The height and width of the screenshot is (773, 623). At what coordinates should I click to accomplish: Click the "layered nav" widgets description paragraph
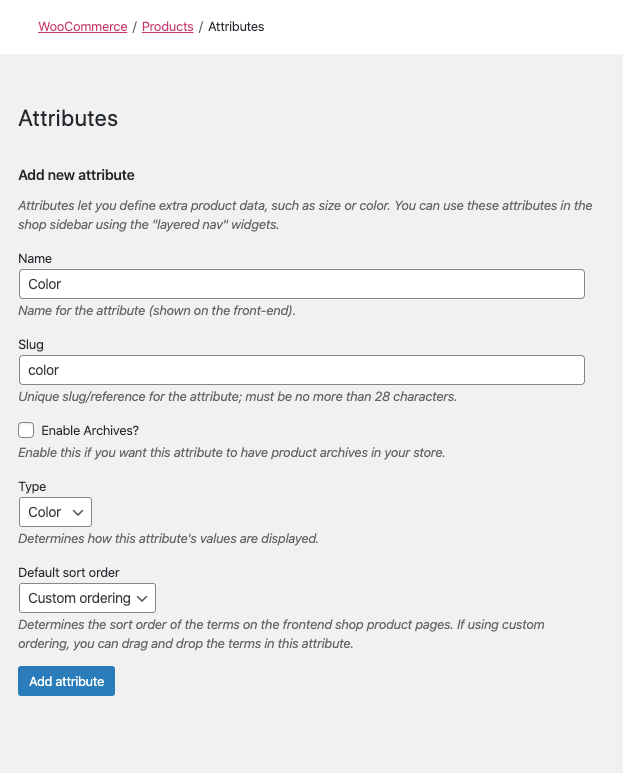click(305, 215)
